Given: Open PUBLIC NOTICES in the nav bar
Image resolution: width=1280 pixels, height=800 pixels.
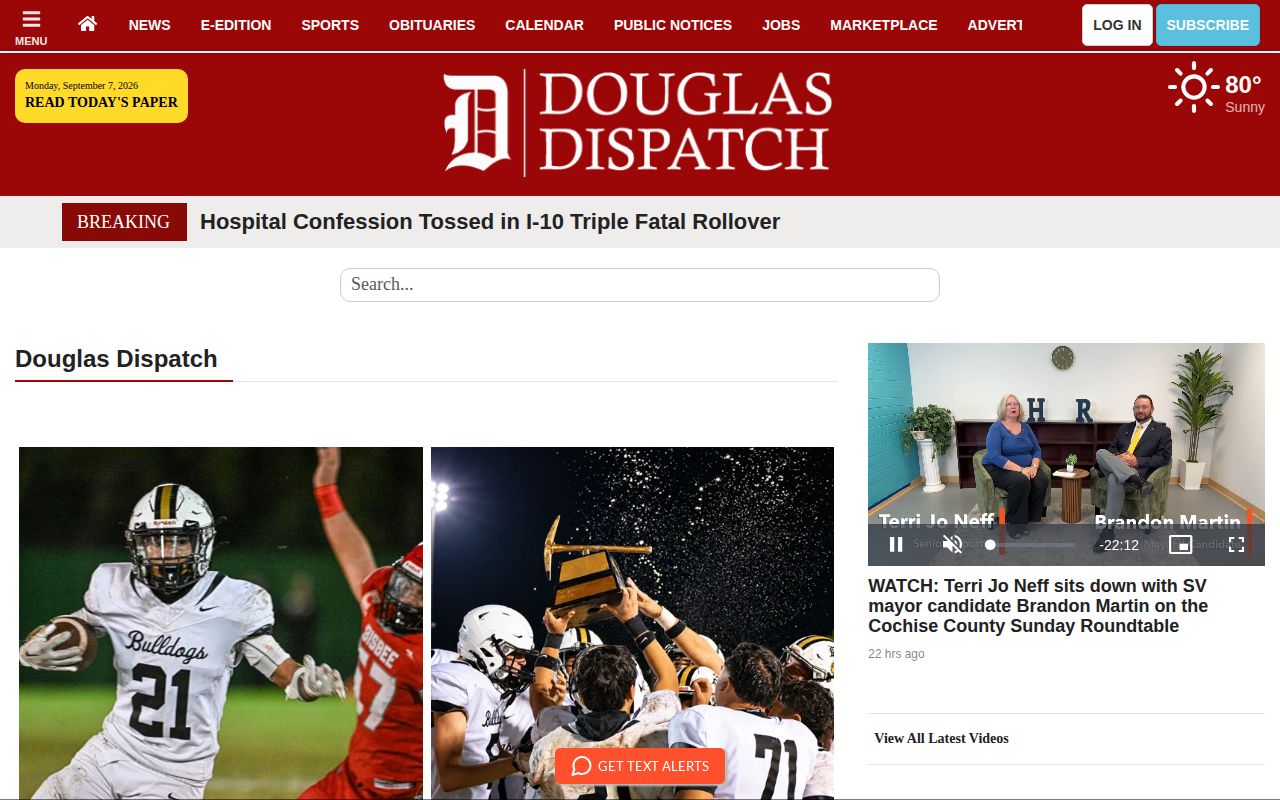Looking at the screenshot, I should pyautogui.click(x=673, y=25).
